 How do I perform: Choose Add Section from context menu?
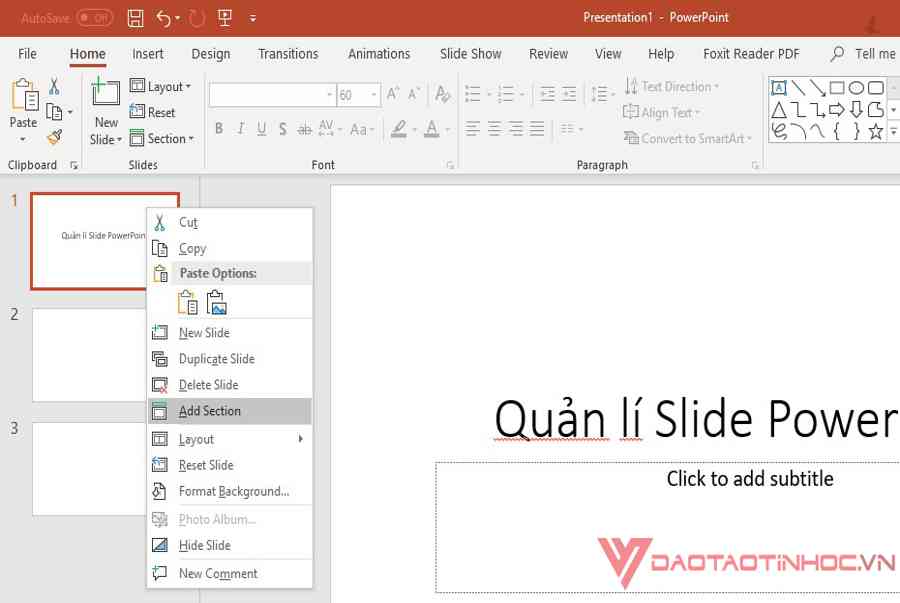click(x=230, y=411)
